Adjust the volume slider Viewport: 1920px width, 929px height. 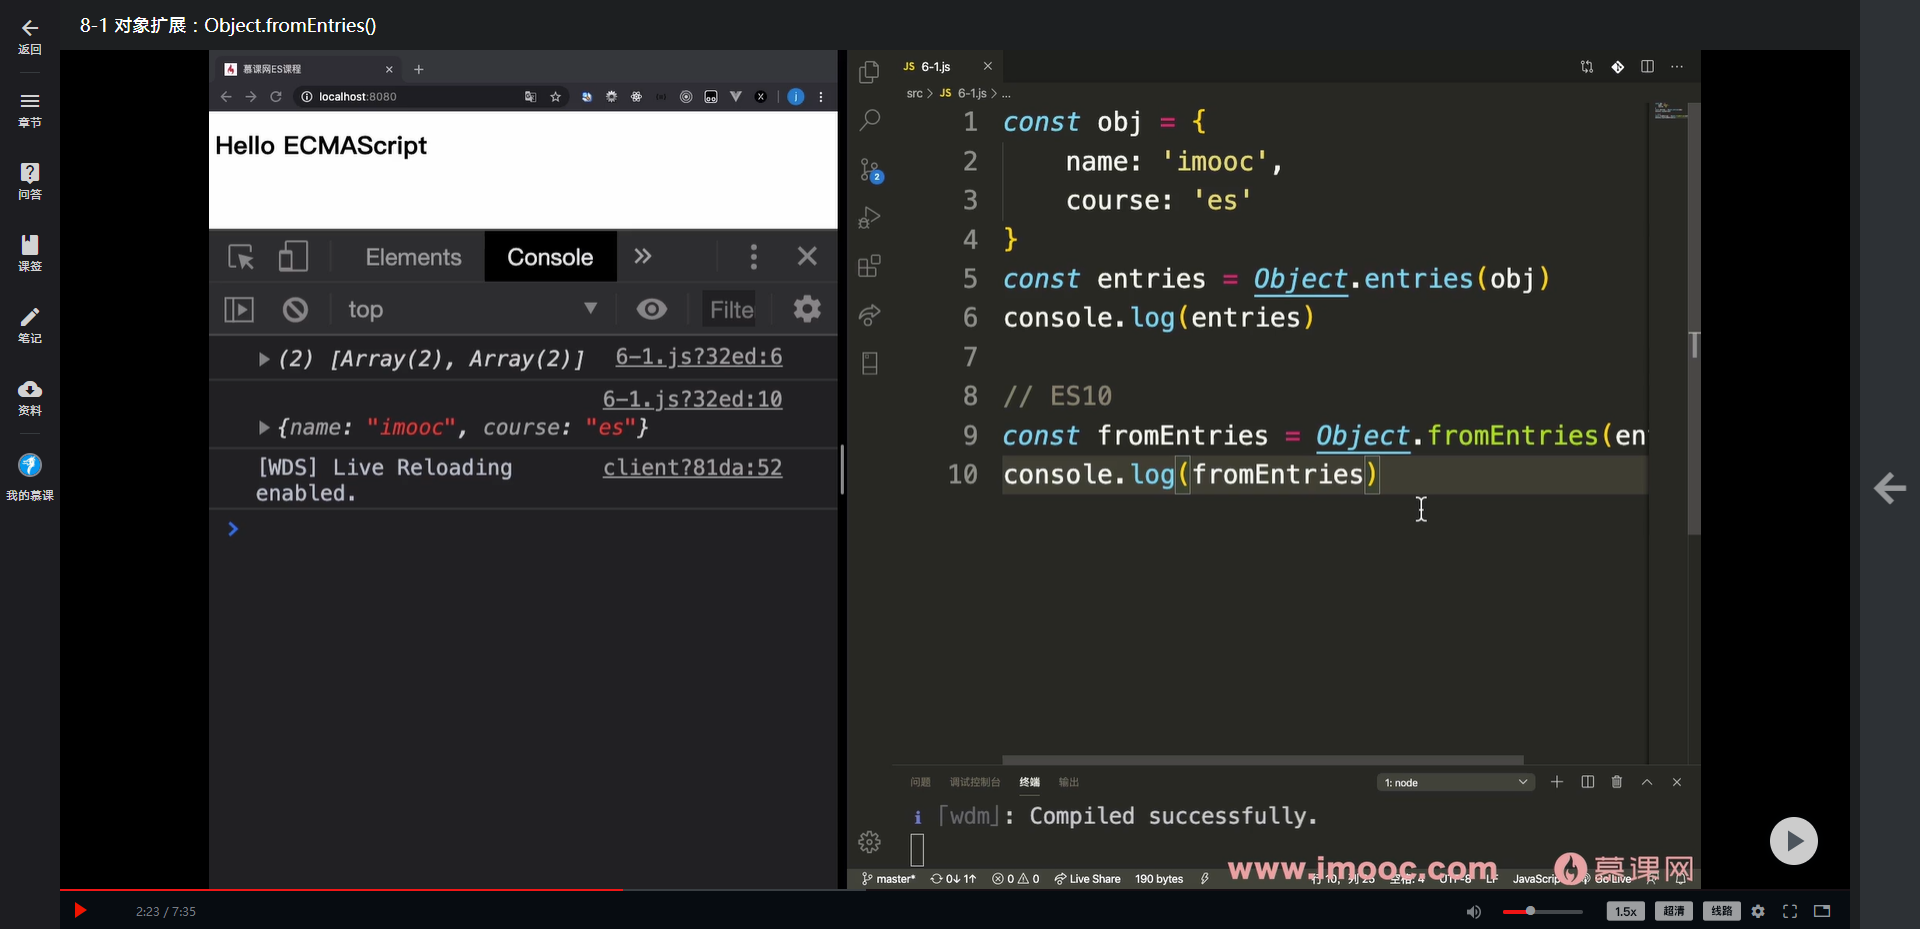[1542, 911]
